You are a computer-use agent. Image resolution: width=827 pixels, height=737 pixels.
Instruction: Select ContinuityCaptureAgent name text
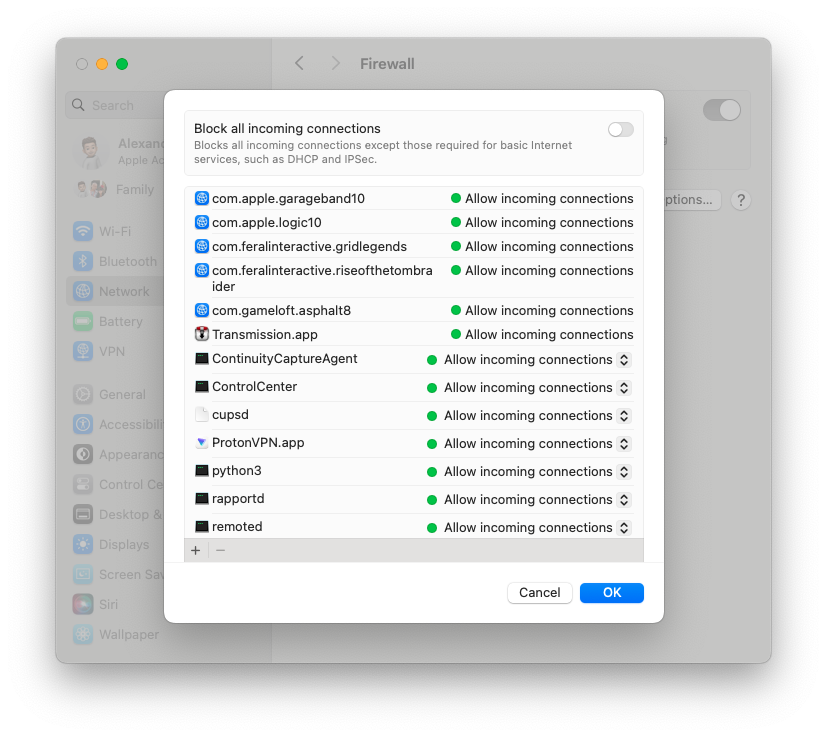pos(284,359)
